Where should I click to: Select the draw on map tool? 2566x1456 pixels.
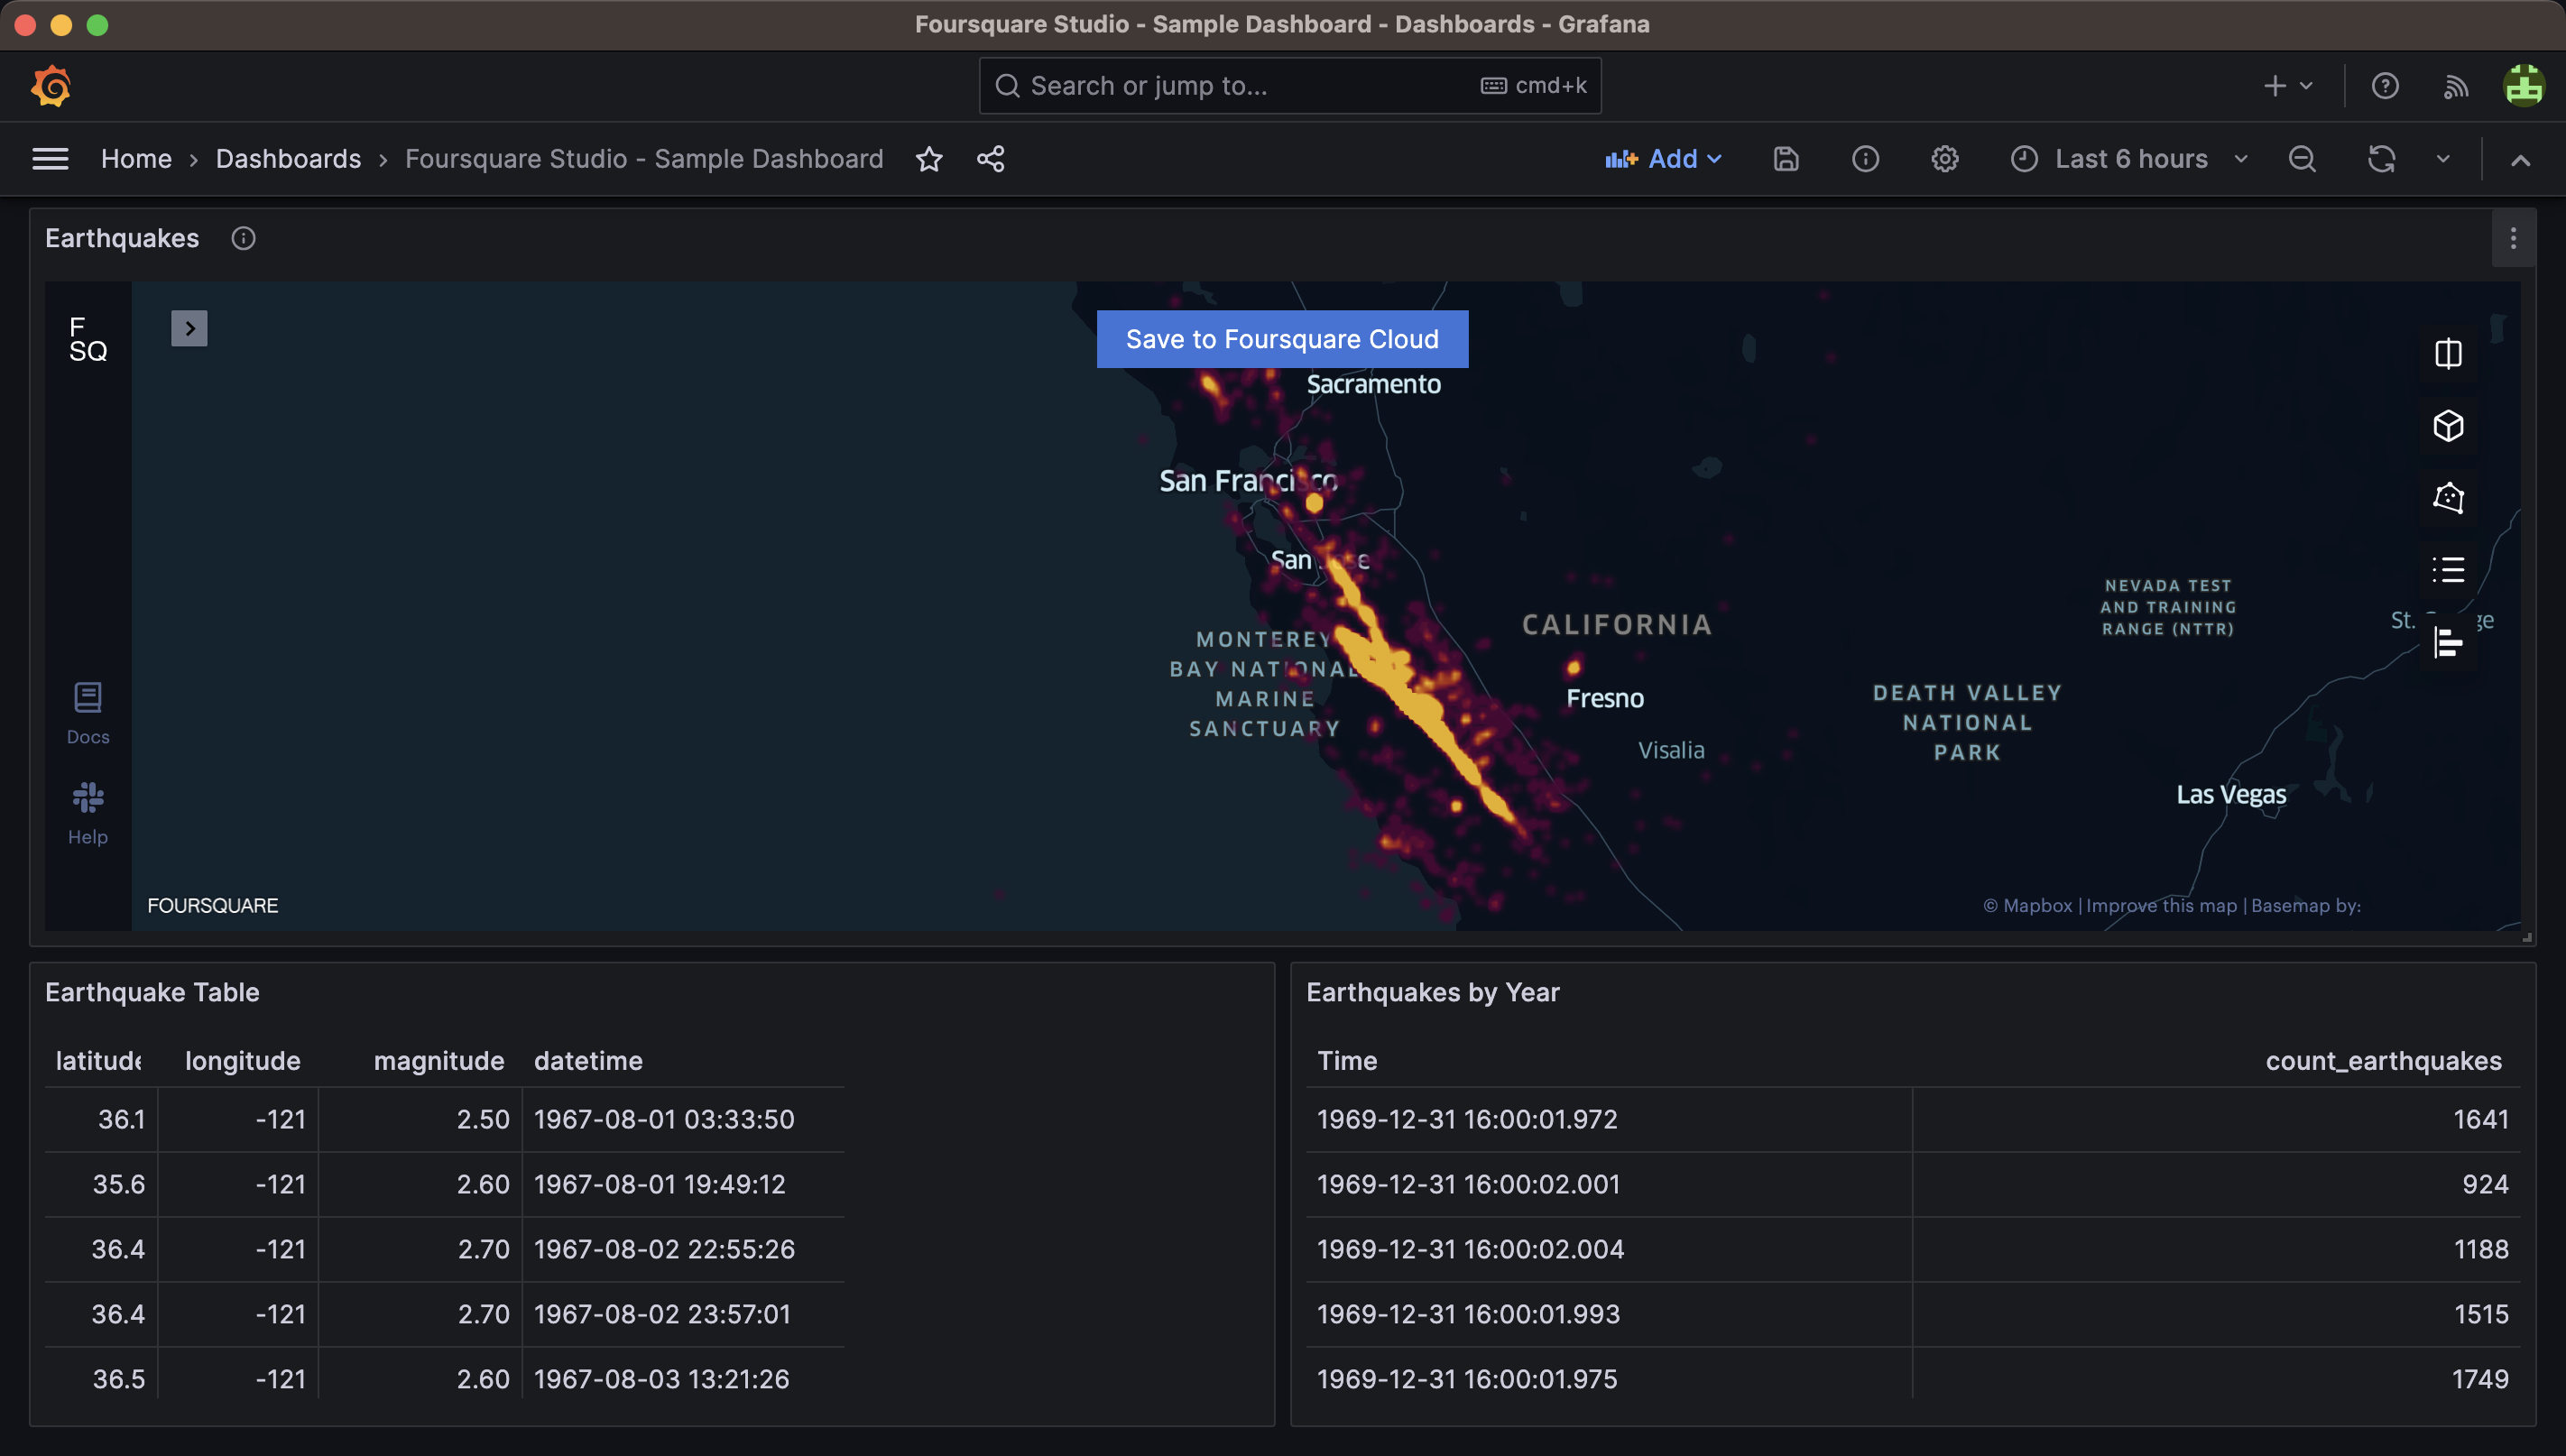[x=2448, y=497]
